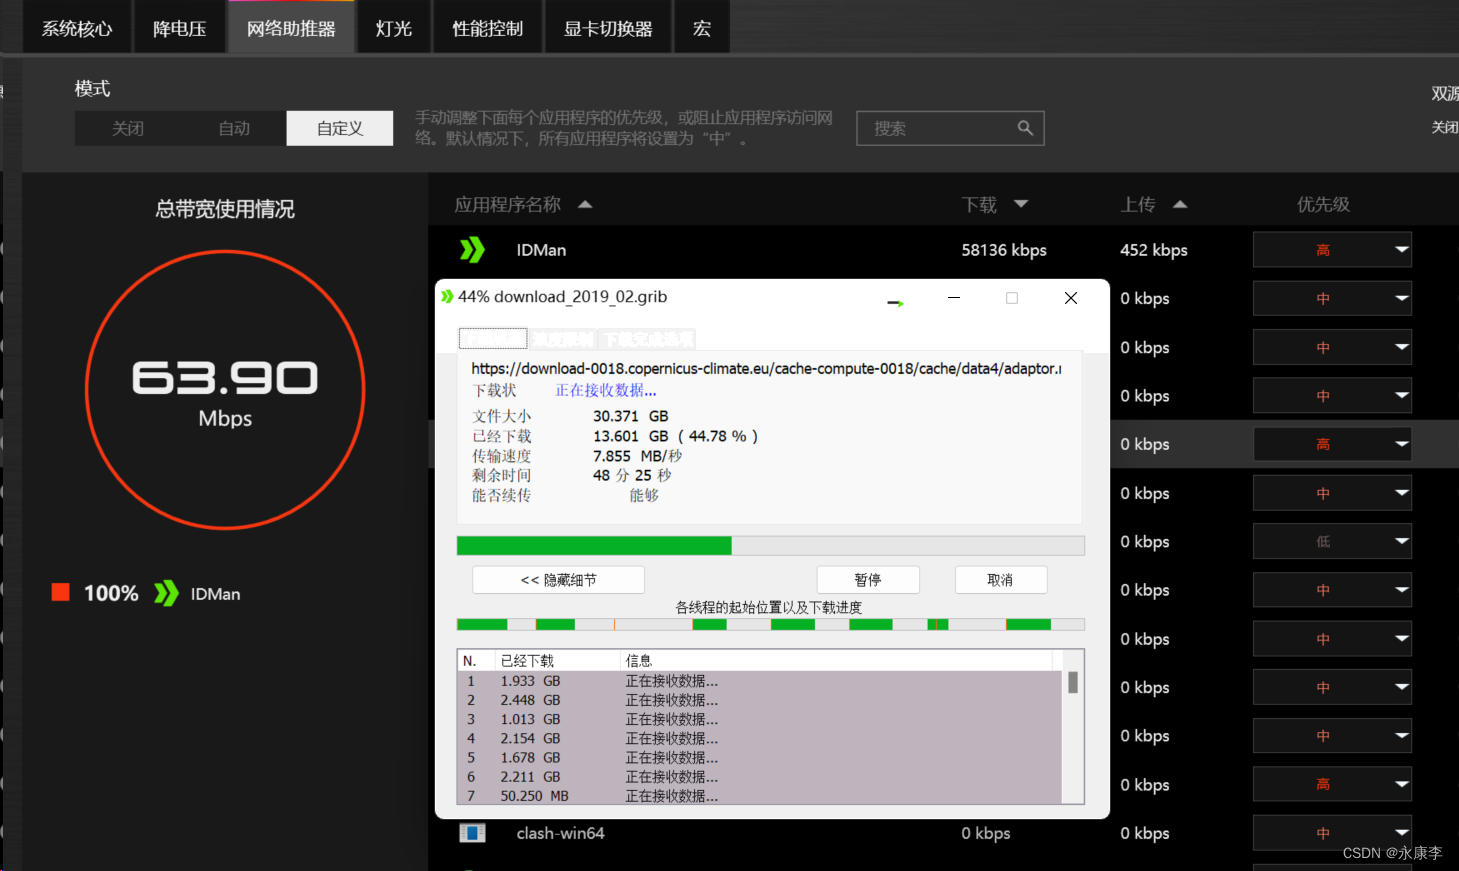Screen dimensions: 1459x871
Task: Click IDMan upload rate 452 kbps
Action: tap(1154, 250)
